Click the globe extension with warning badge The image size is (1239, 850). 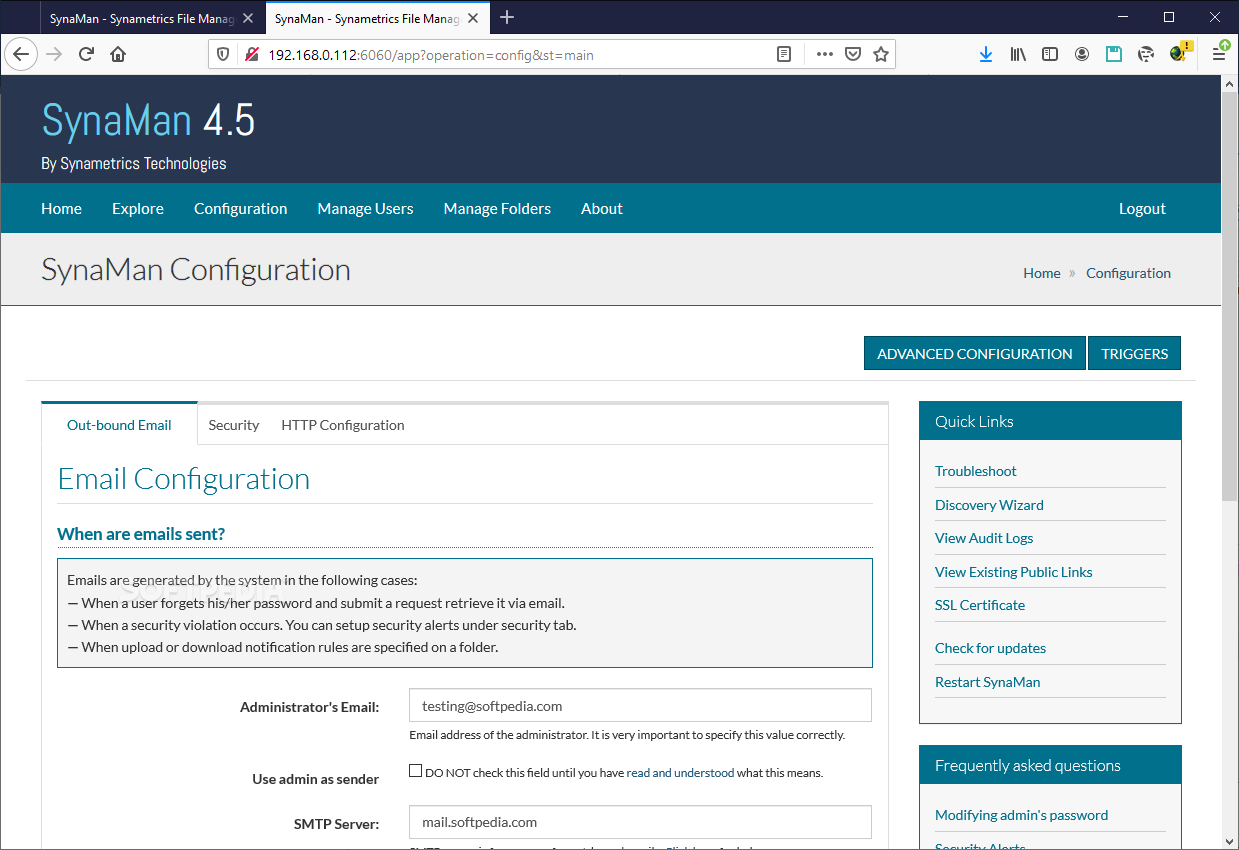click(1180, 52)
